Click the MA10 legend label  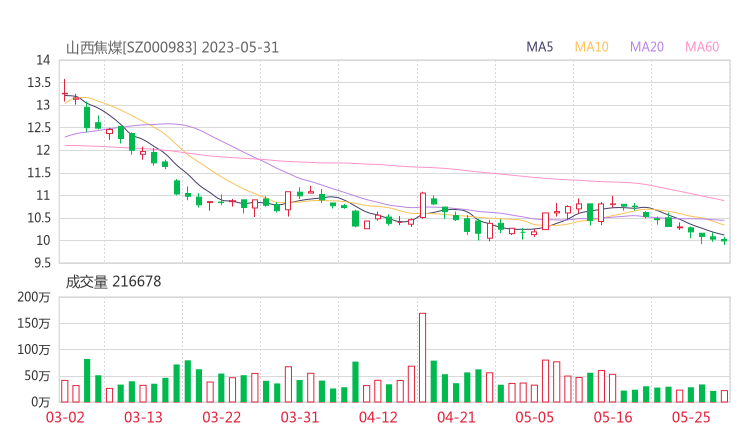click(x=591, y=47)
